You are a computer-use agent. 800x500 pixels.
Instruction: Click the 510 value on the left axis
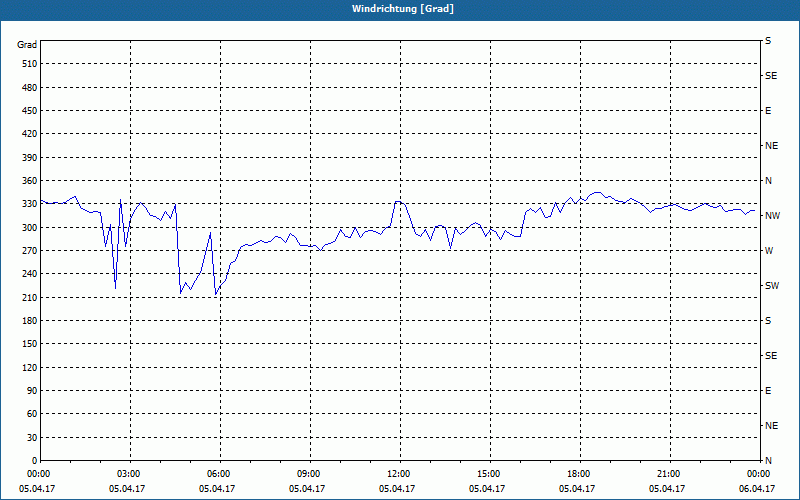point(30,64)
